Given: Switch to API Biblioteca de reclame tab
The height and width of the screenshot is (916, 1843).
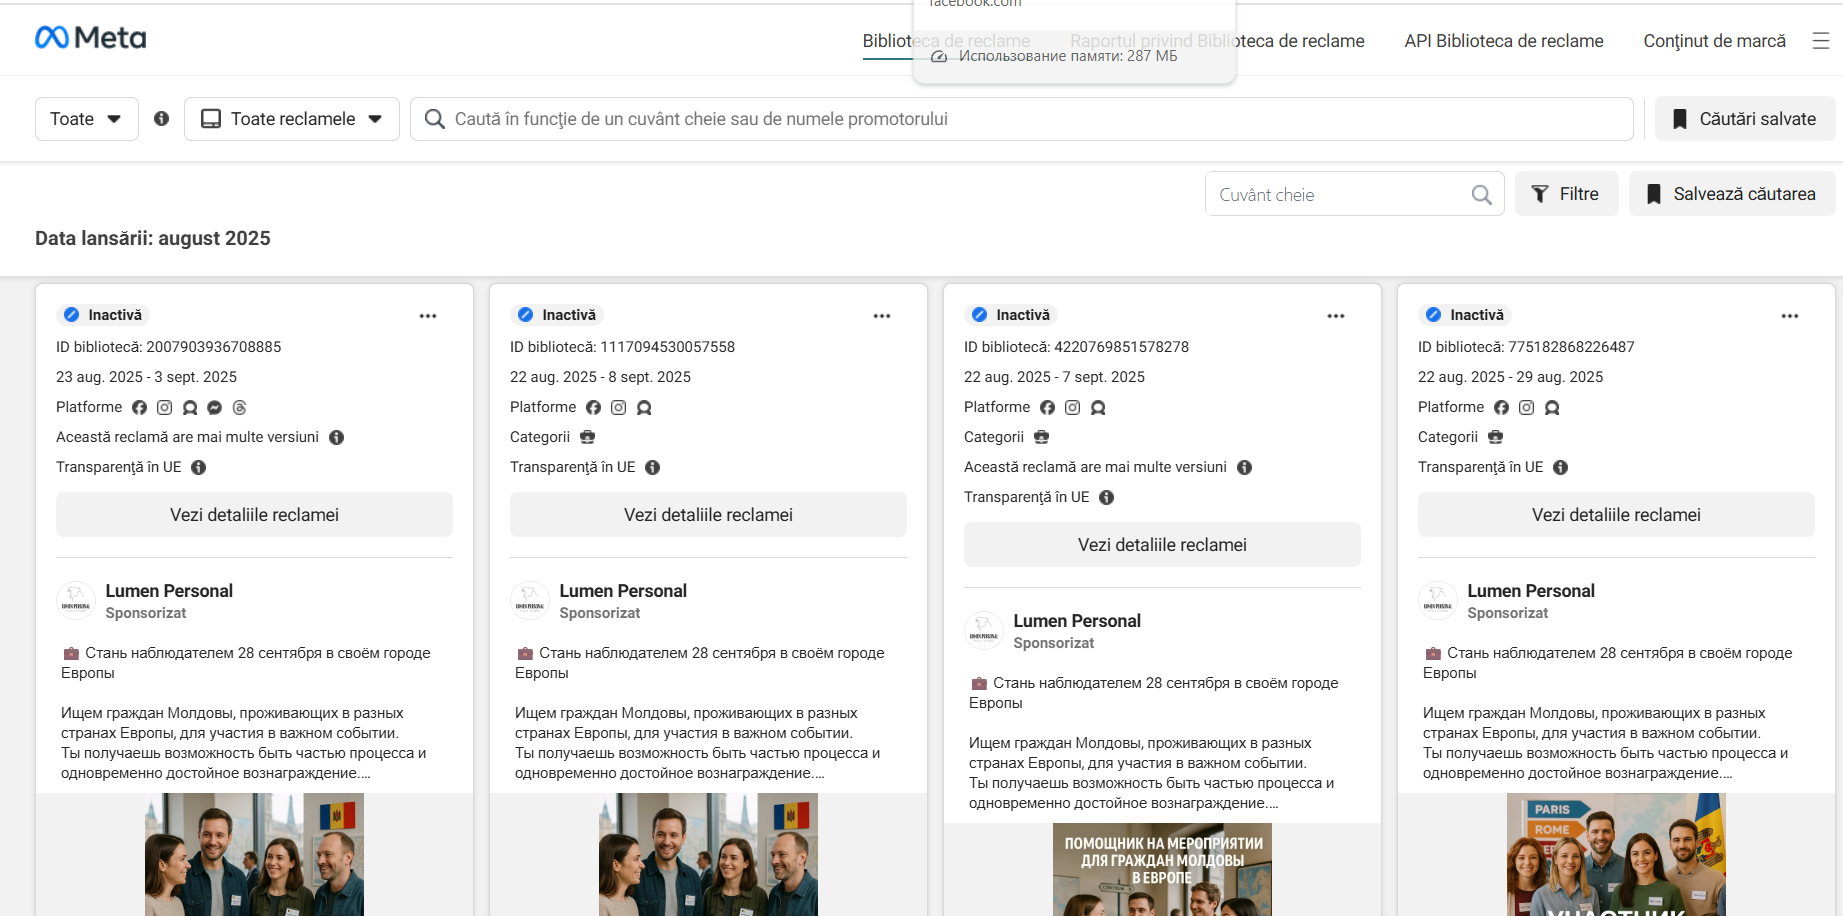Looking at the screenshot, I should [x=1504, y=41].
